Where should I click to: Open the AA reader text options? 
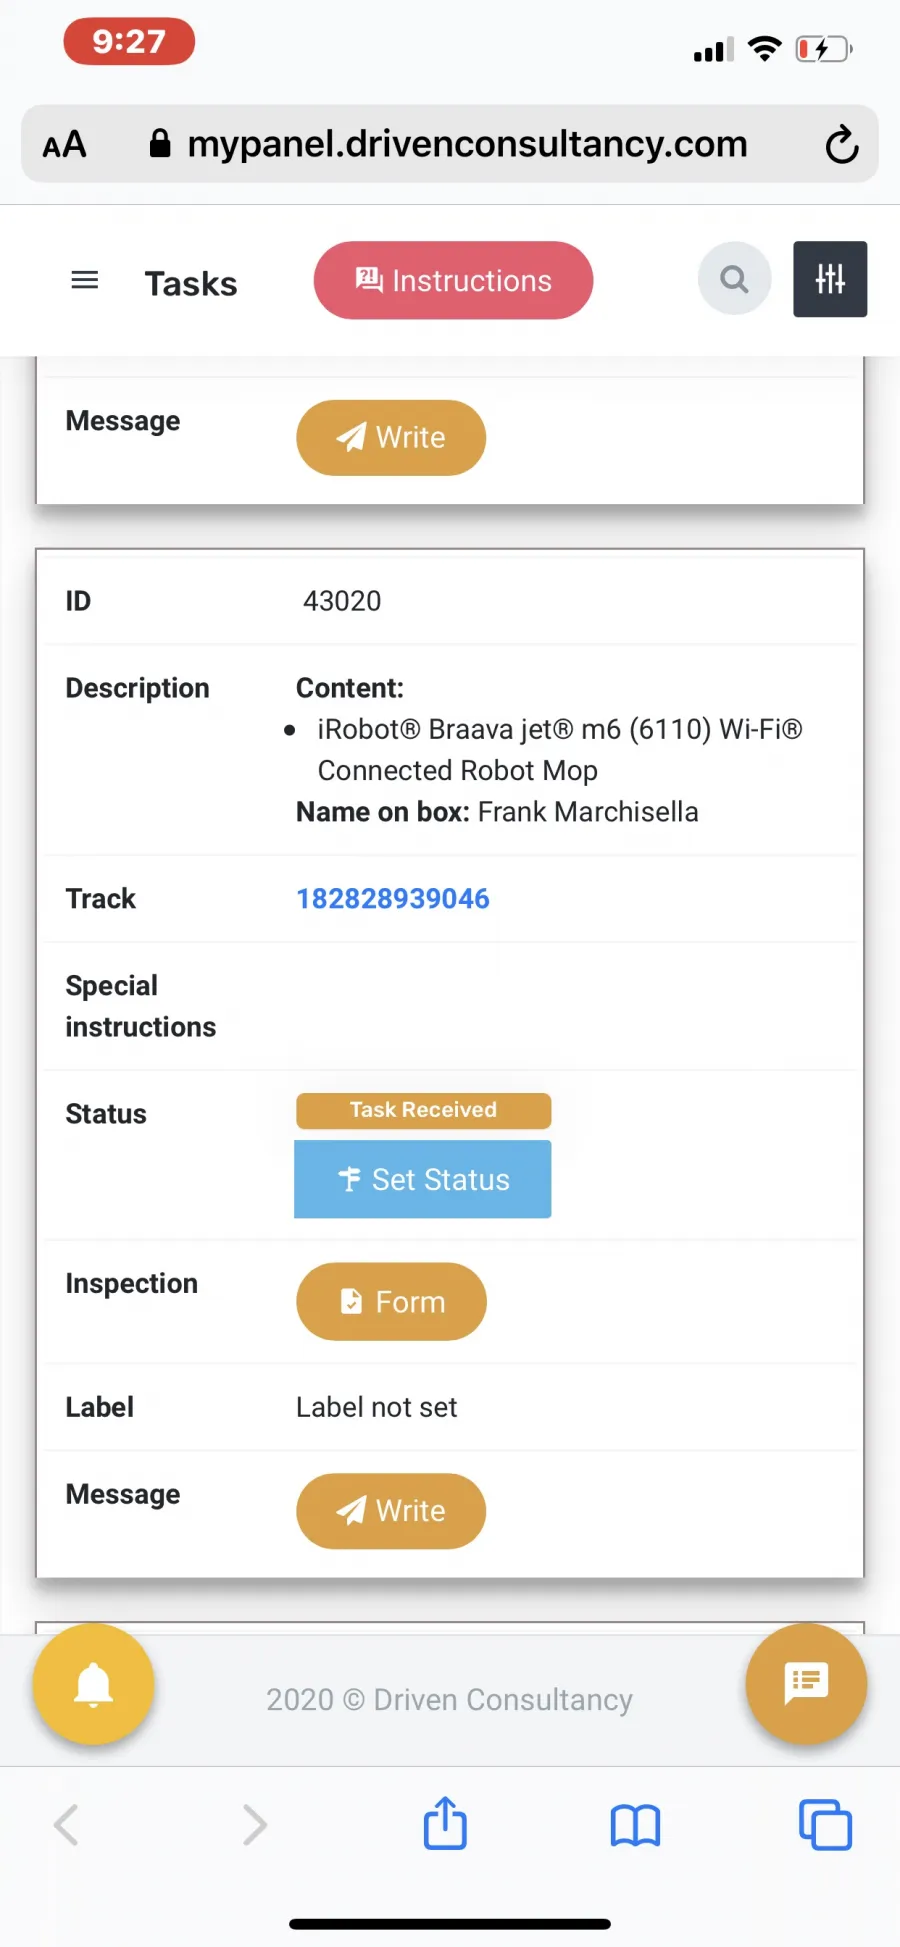(x=65, y=145)
